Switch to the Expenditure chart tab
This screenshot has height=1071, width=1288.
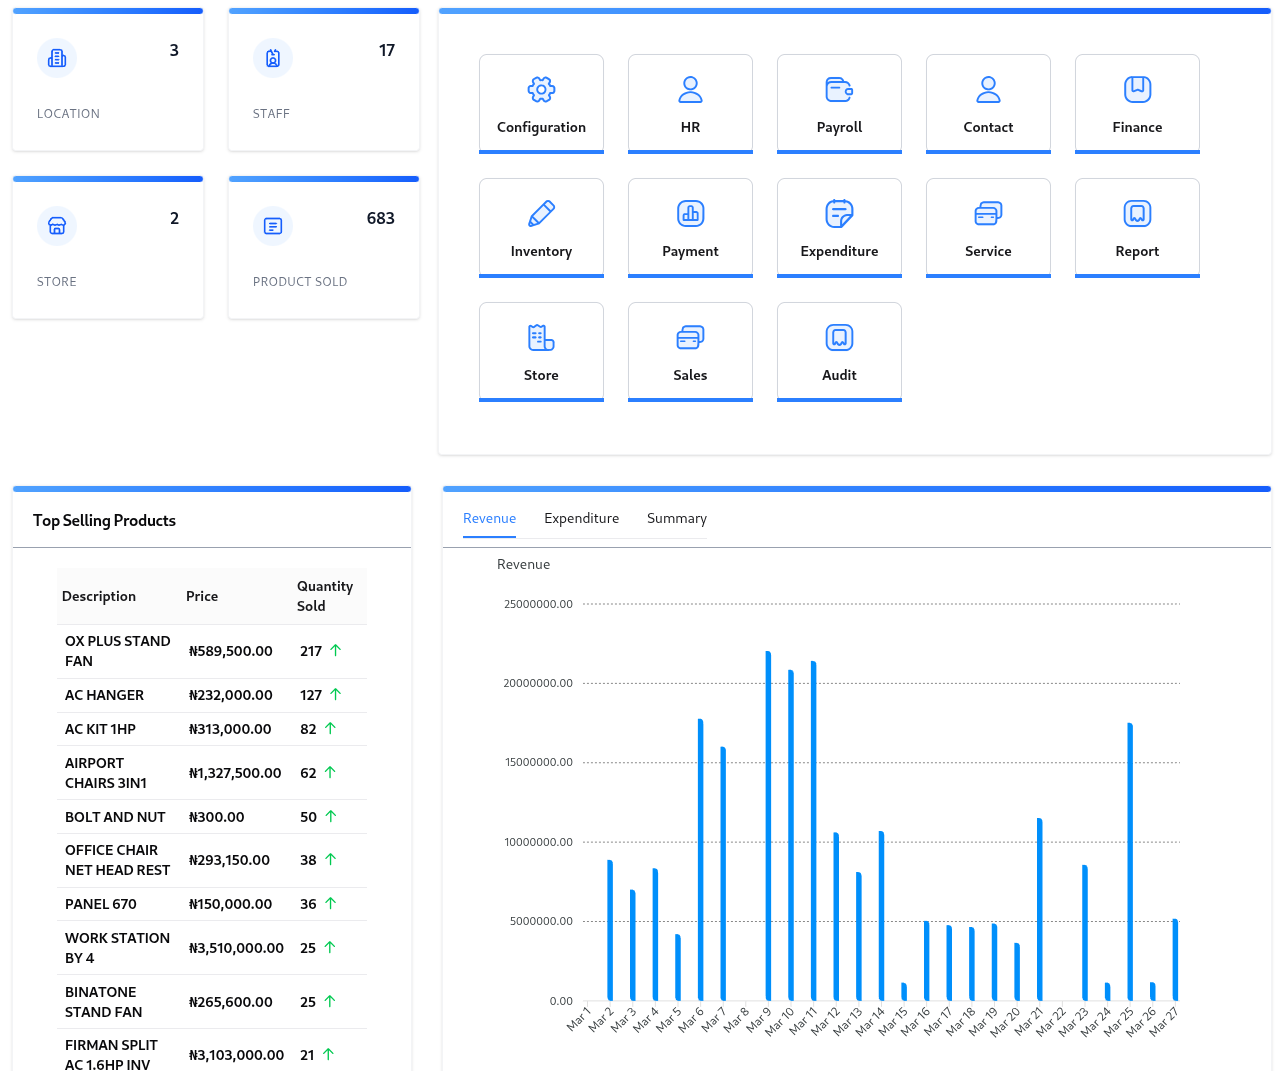581,518
